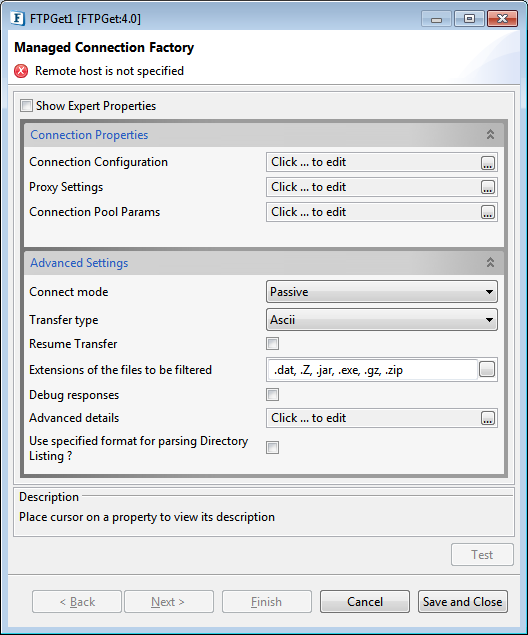Click the Save and Close button
The height and width of the screenshot is (635, 528).
click(x=462, y=602)
